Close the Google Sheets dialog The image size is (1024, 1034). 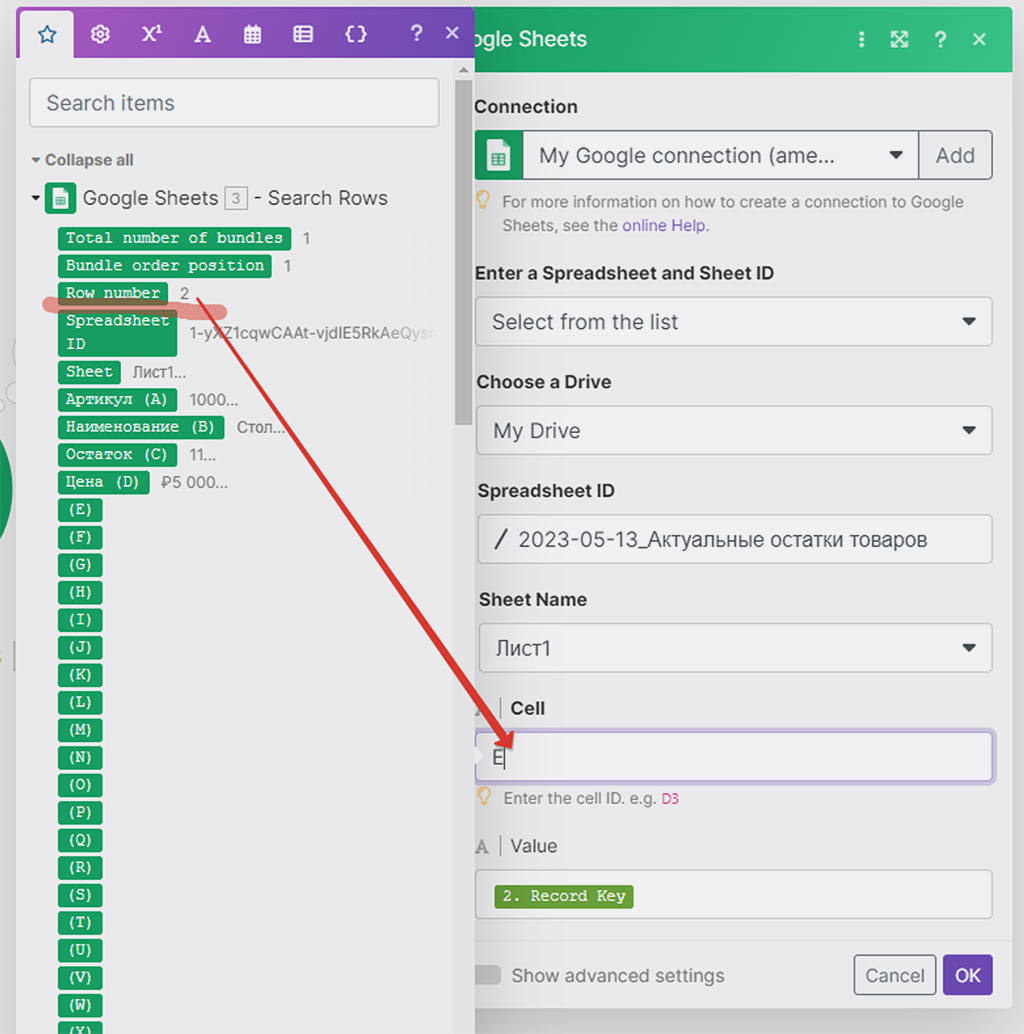point(979,40)
